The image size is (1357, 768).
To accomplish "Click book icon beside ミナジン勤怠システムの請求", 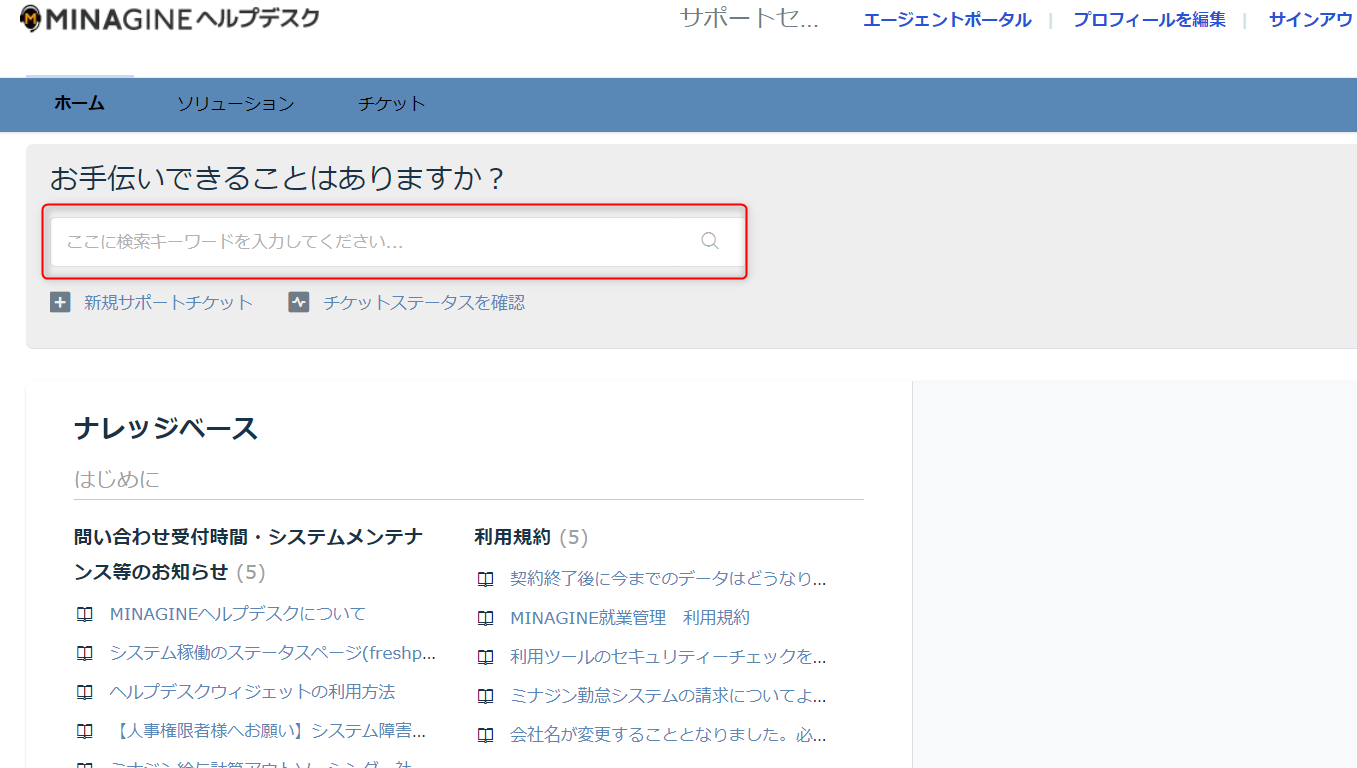I will pyautogui.click(x=485, y=696).
